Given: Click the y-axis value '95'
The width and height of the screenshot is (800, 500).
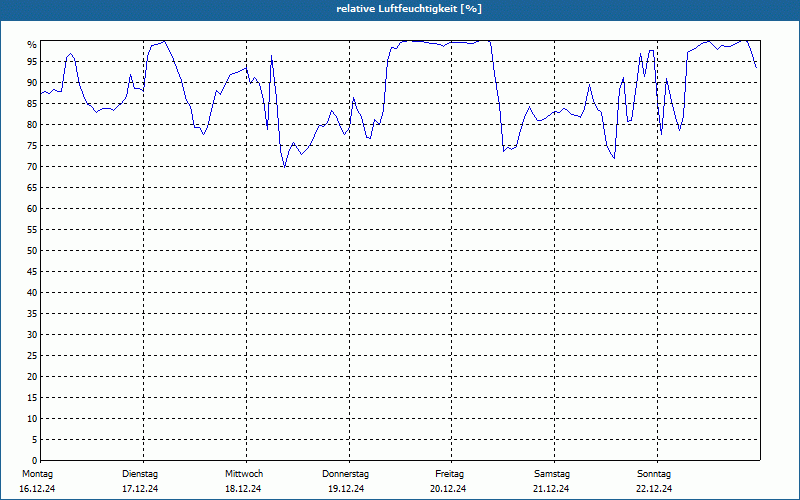Looking at the screenshot, I should (x=32, y=62).
